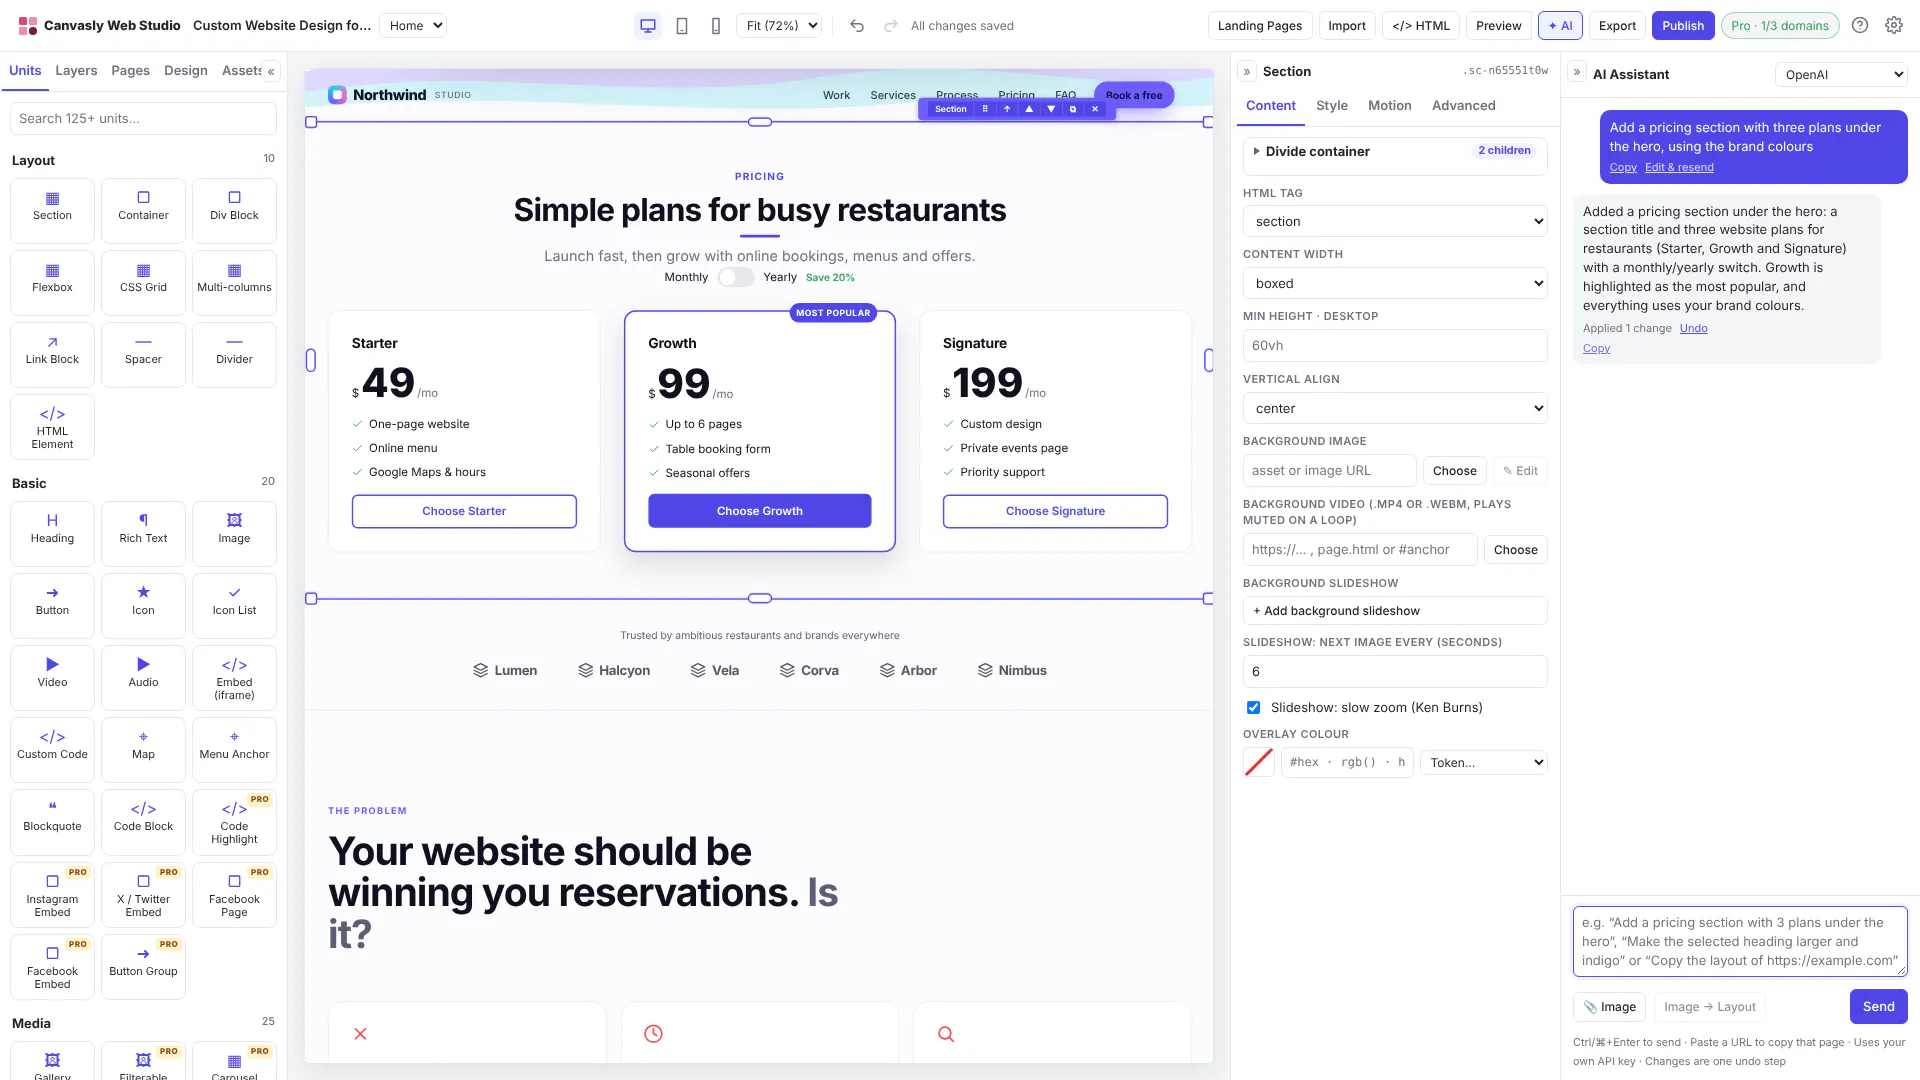Click the Search 125+ units field
The height and width of the screenshot is (1080, 1920).
[x=143, y=119]
